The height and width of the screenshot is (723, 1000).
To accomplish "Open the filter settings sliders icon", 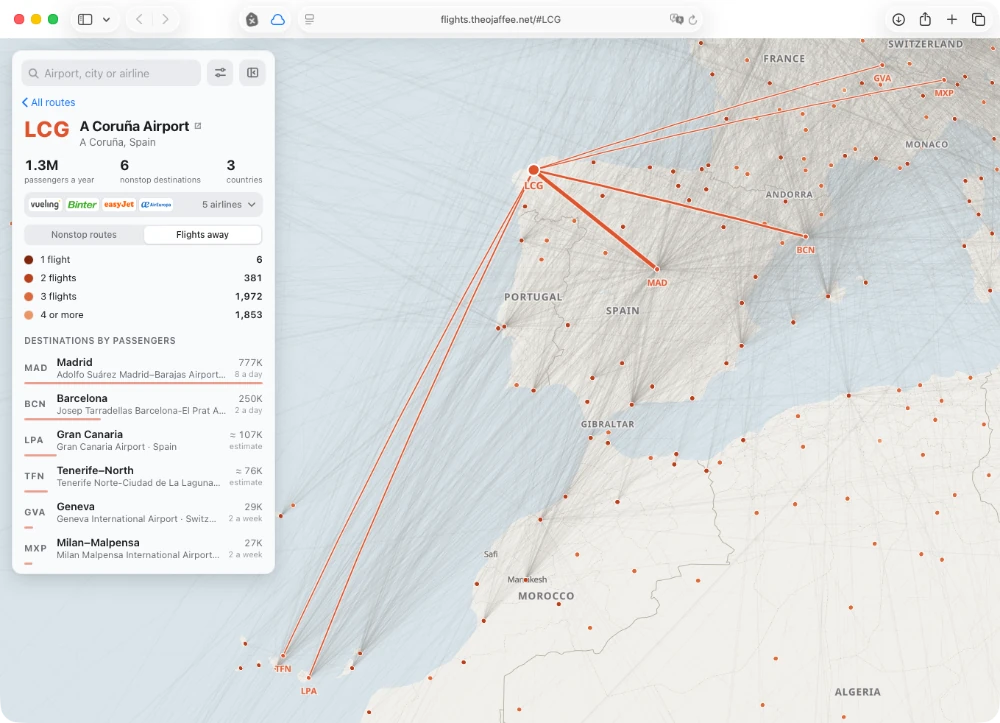I will (220, 73).
